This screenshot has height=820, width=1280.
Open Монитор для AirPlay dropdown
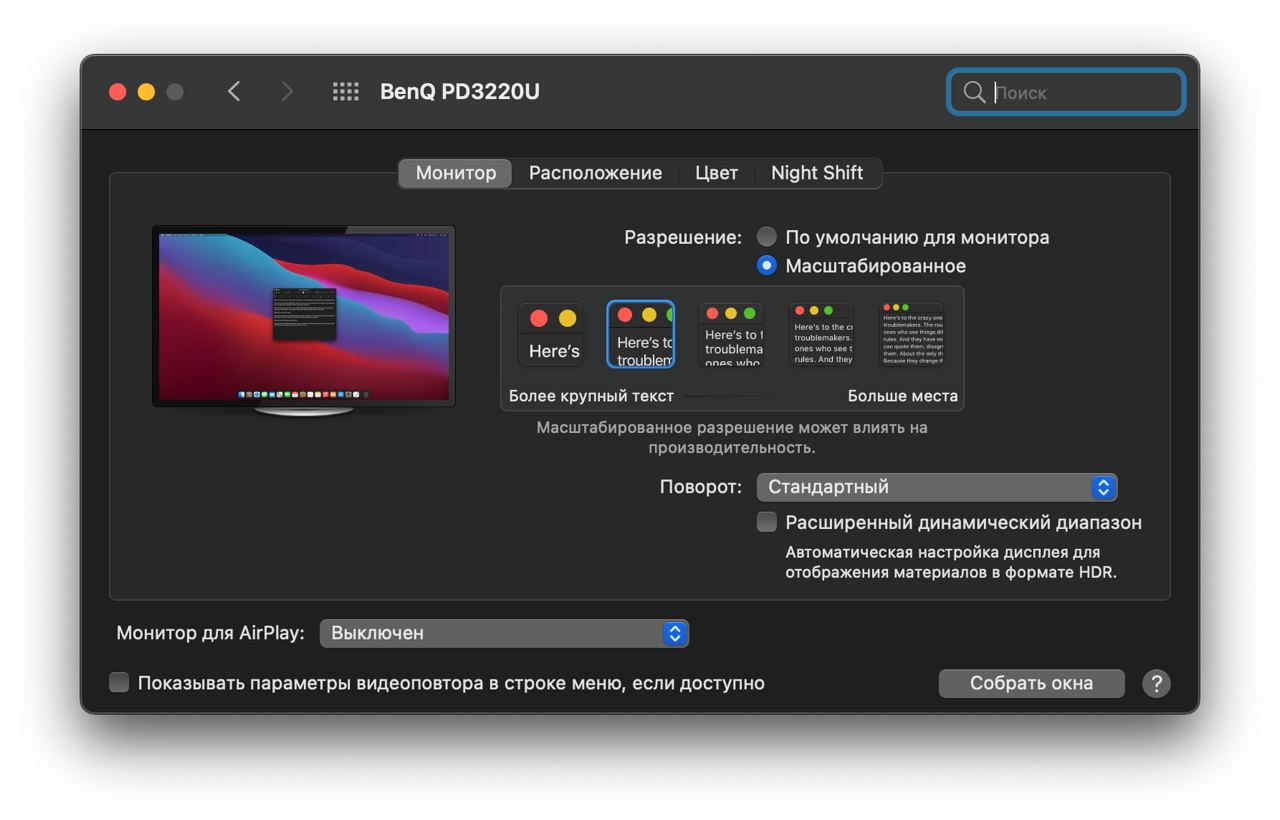click(x=504, y=633)
